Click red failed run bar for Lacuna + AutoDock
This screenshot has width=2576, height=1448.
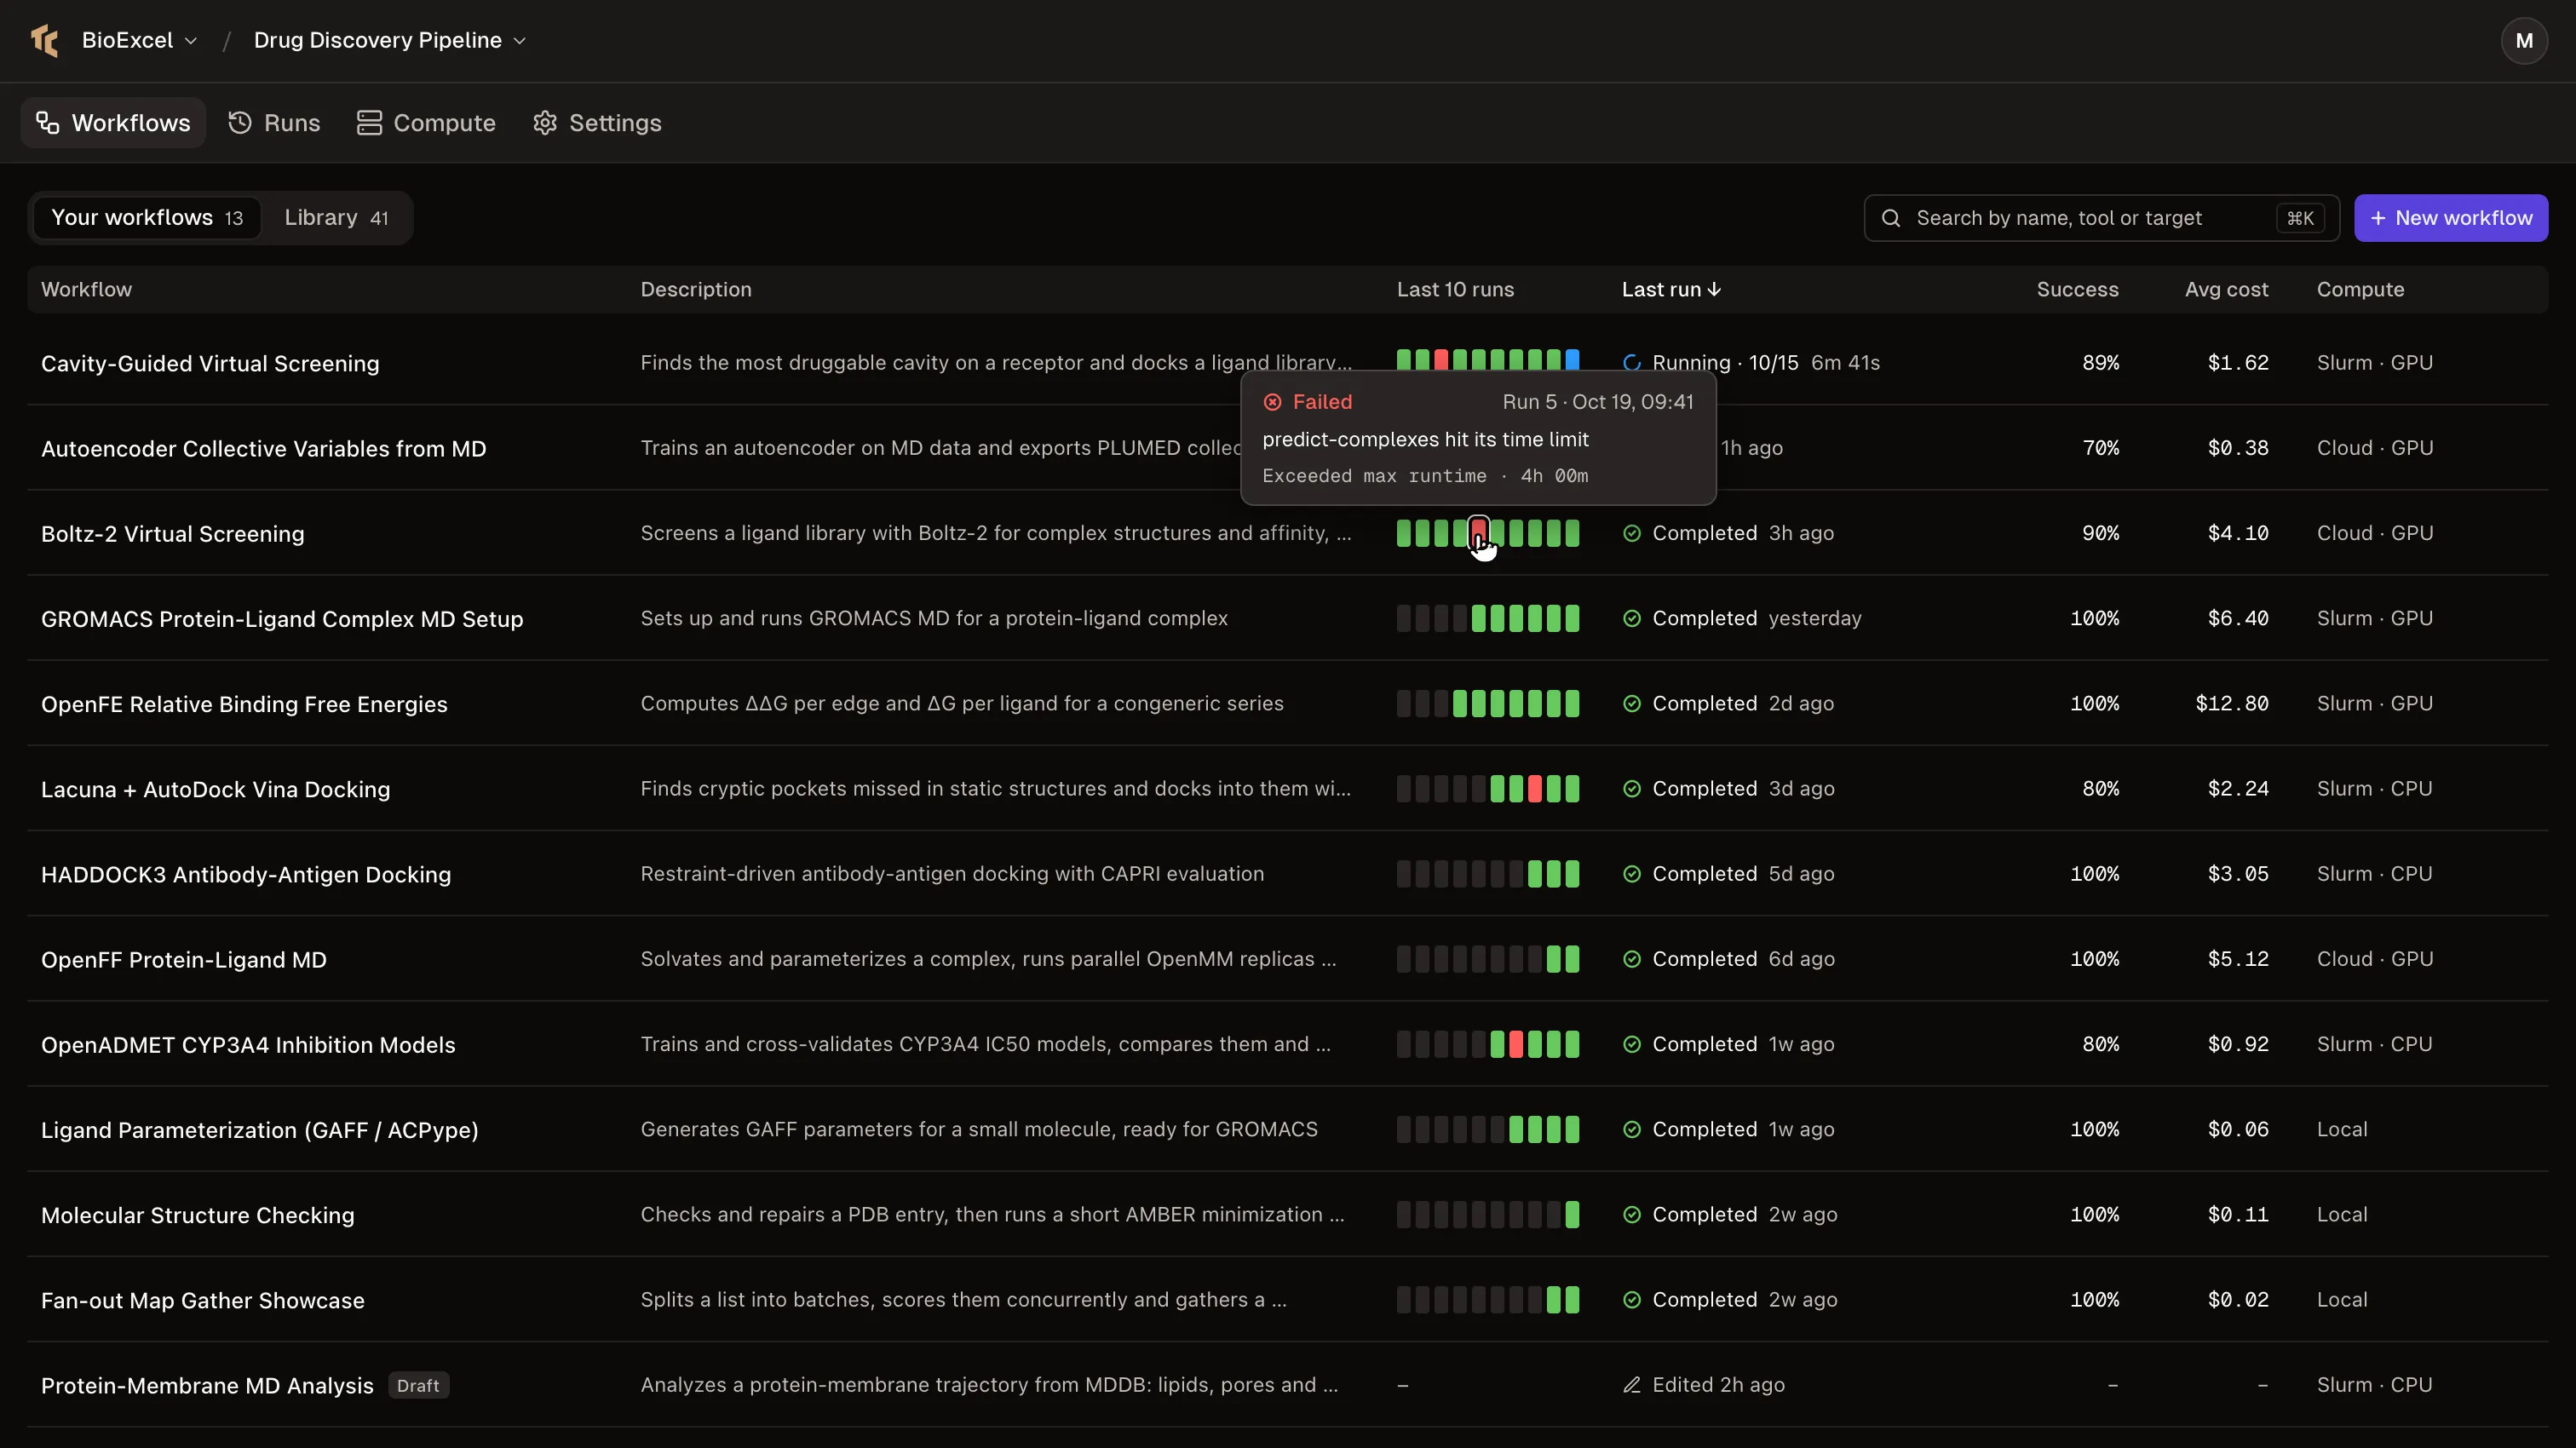[x=1535, y=789]
